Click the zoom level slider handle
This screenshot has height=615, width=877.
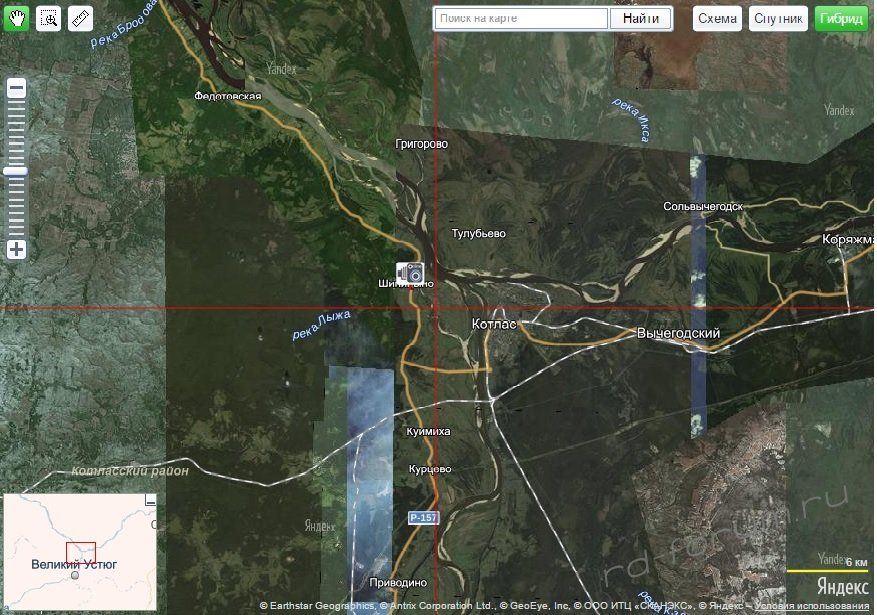(x=16, y=171)
